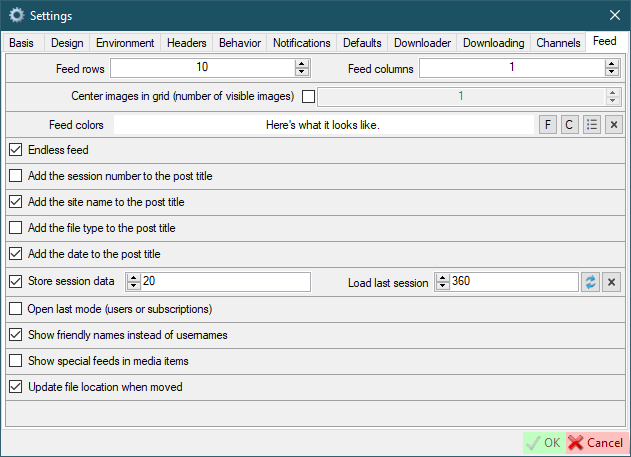The height and width of the screenshot is (457, 631).
Task: Enable Add the session number to post title
Action: pos(15,176)
